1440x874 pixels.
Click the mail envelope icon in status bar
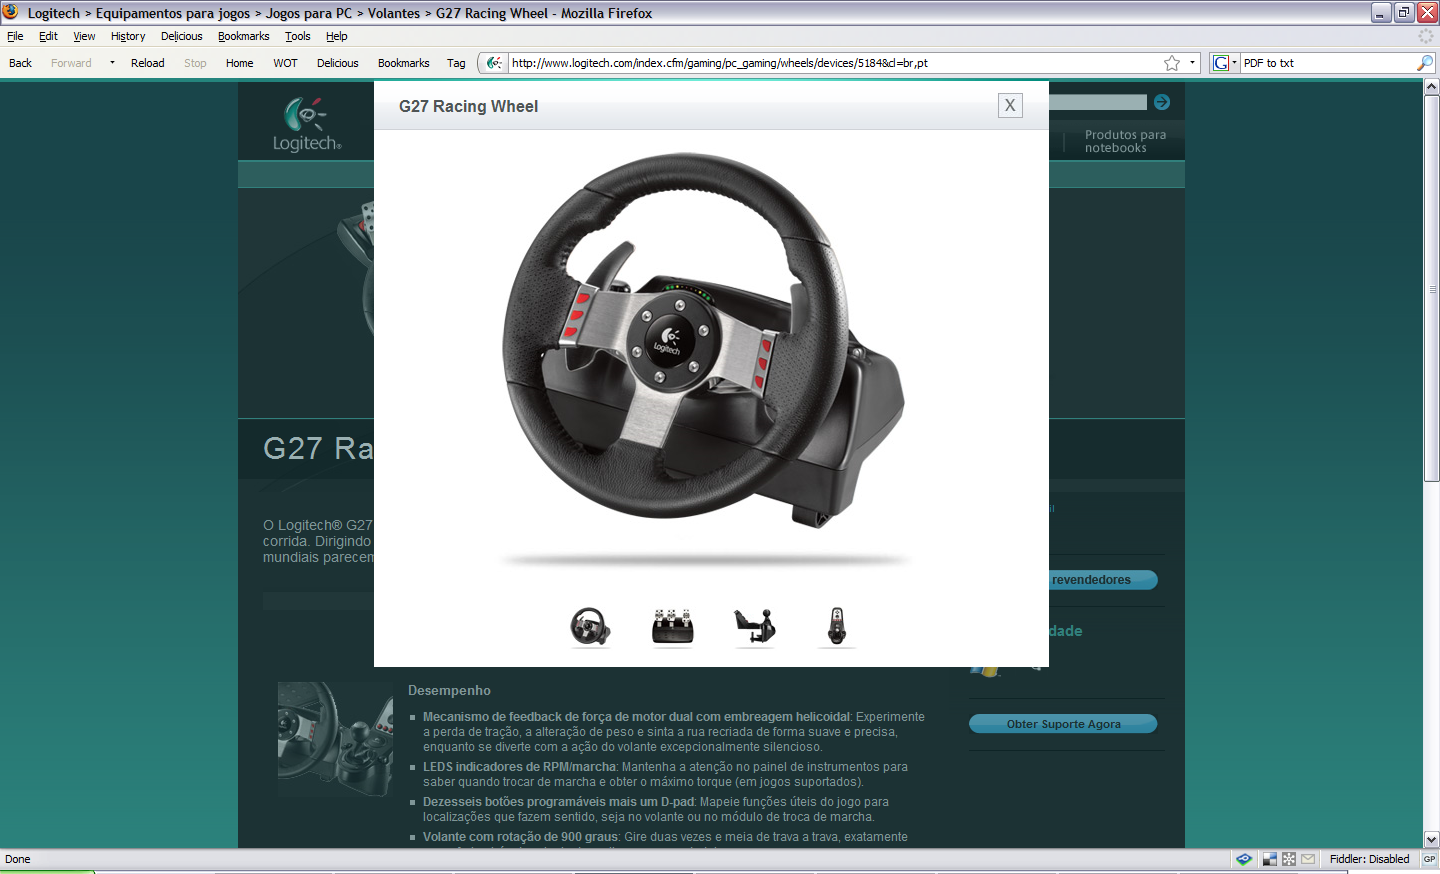coord(1308,859)
